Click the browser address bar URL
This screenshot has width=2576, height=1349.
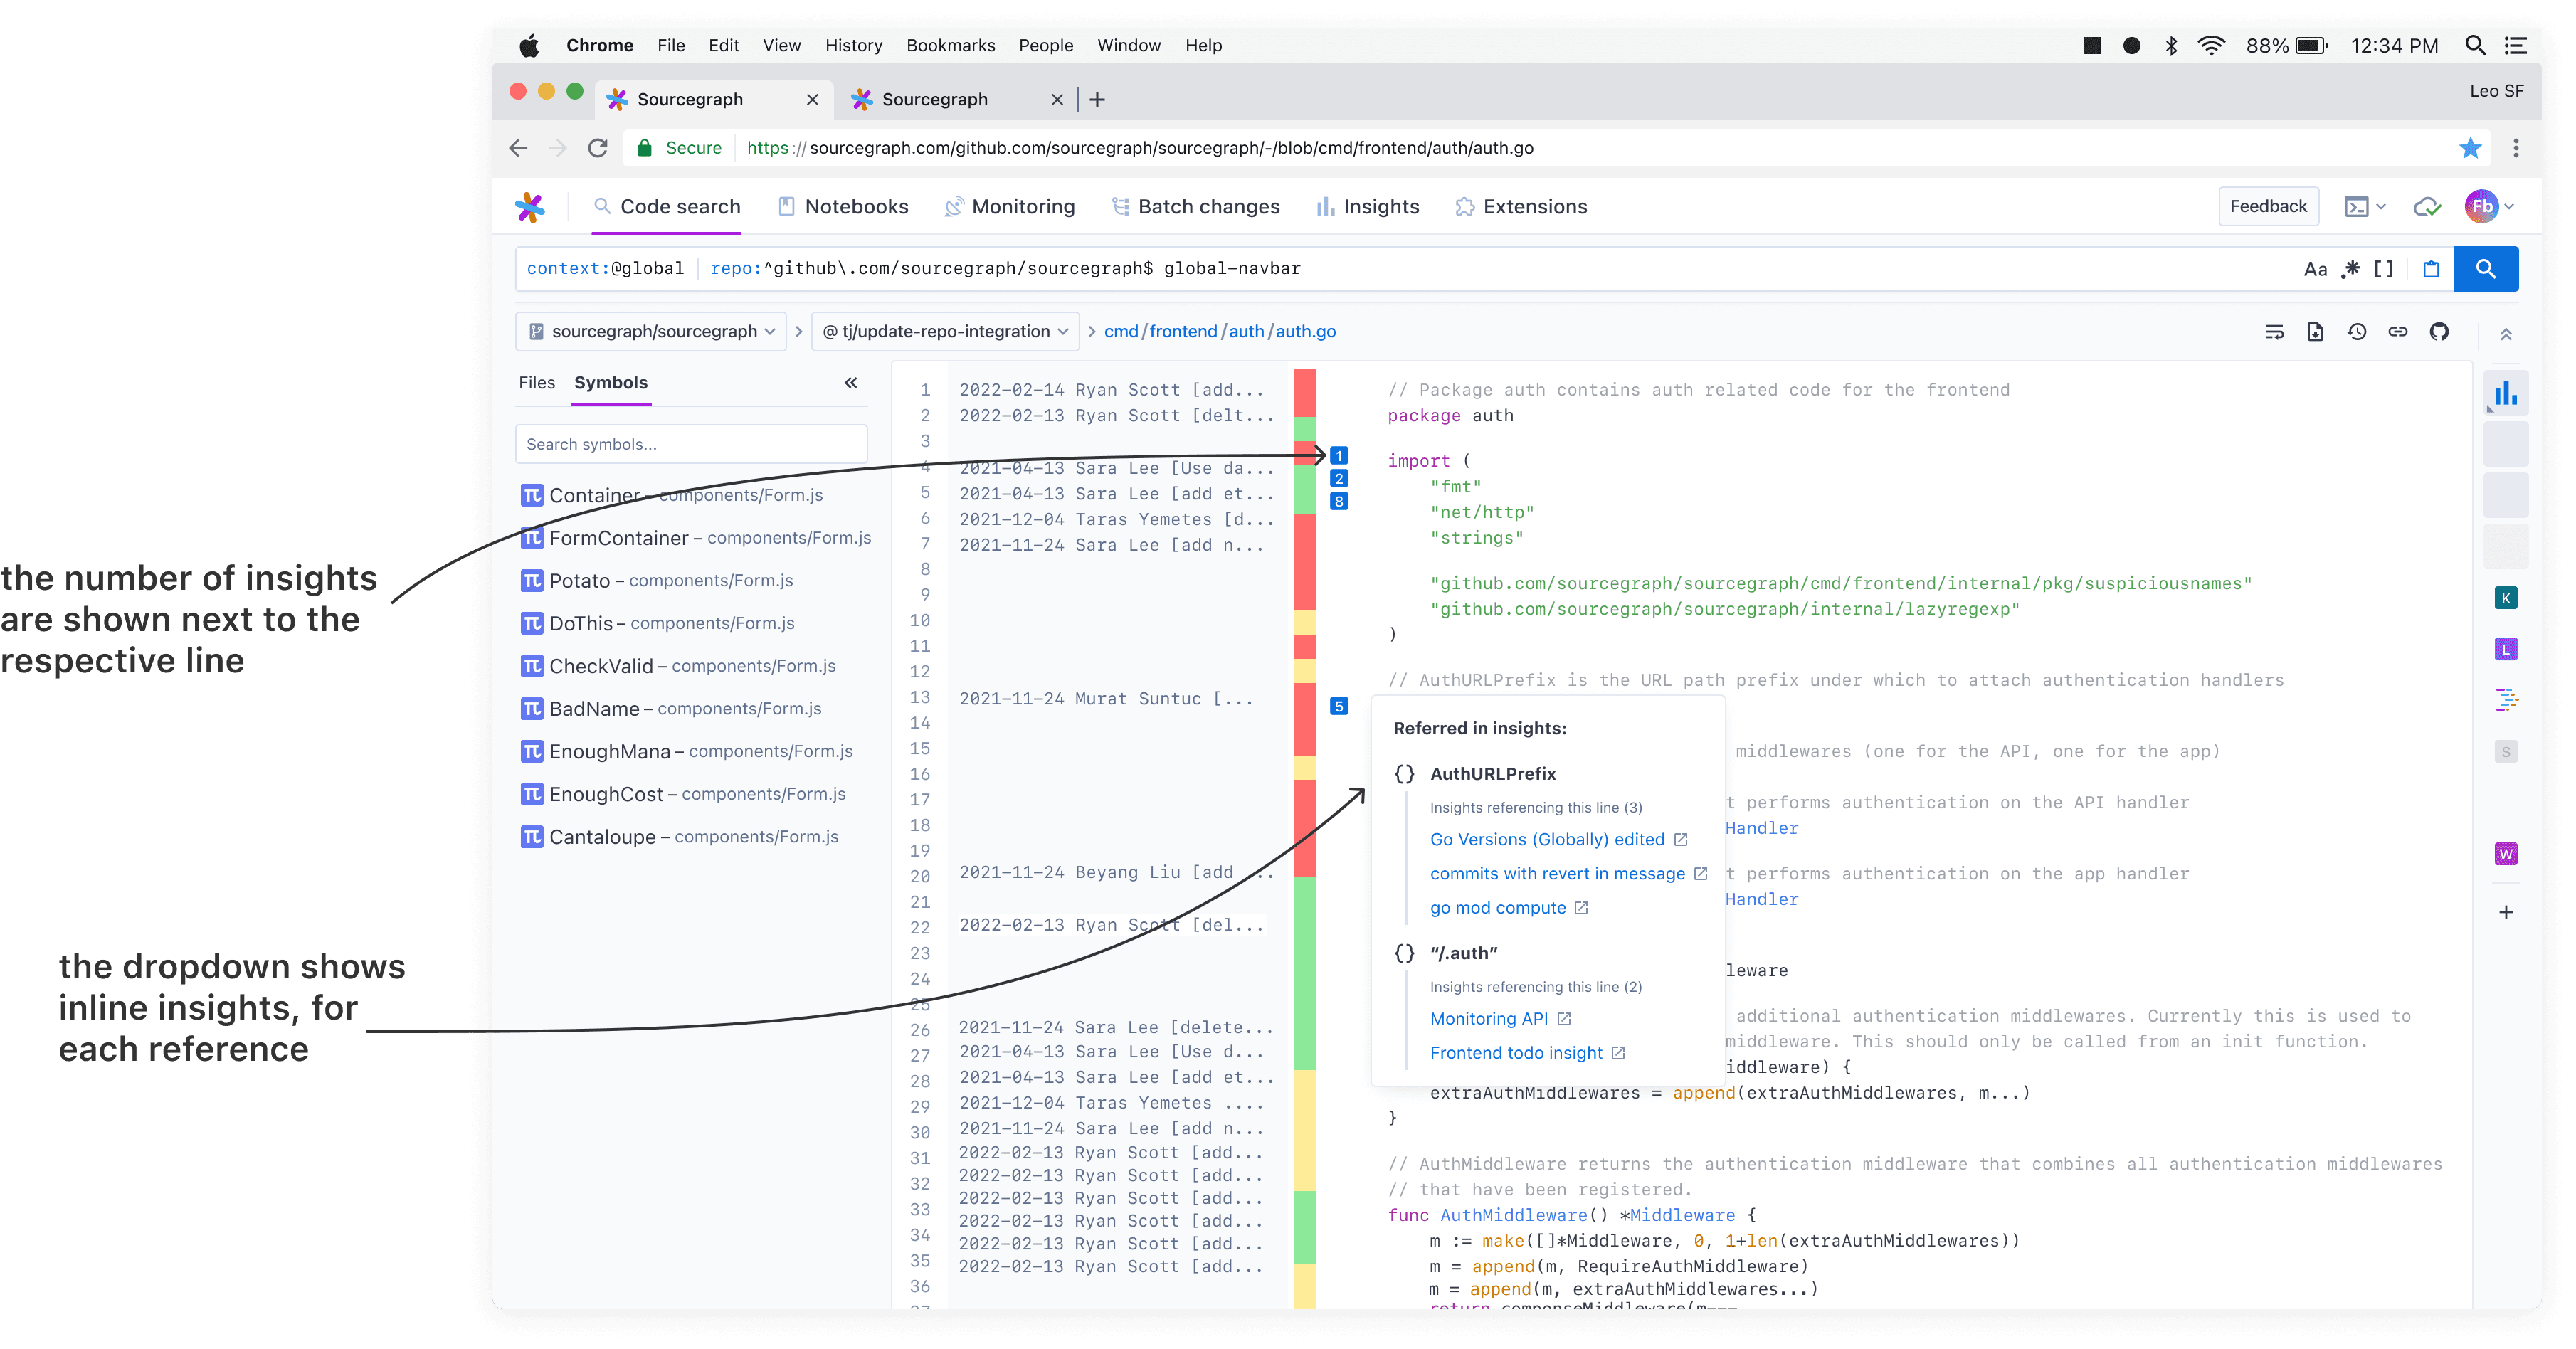click(x=1140, y=148)
